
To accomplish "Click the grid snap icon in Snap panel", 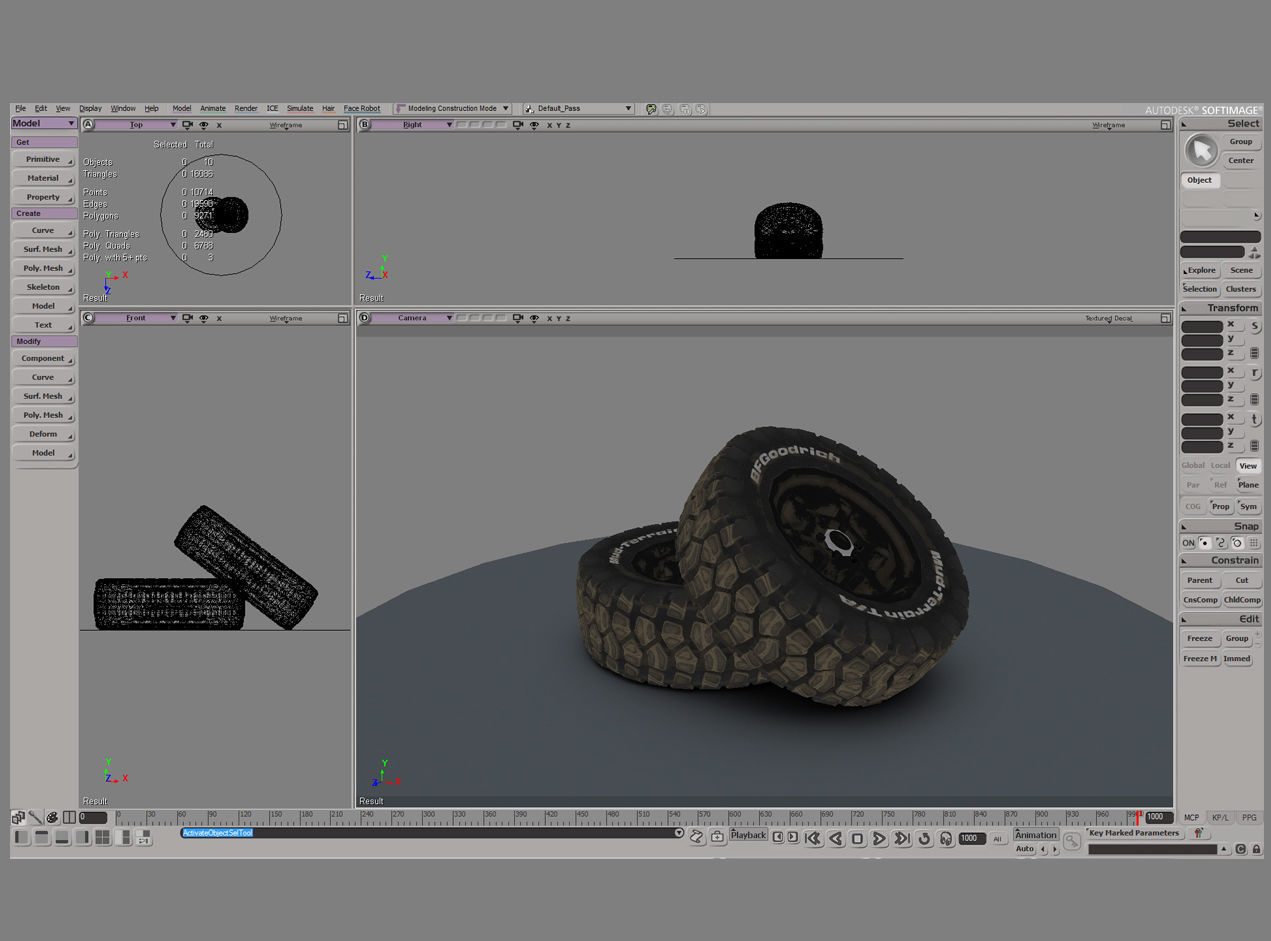I will 1253,543.
